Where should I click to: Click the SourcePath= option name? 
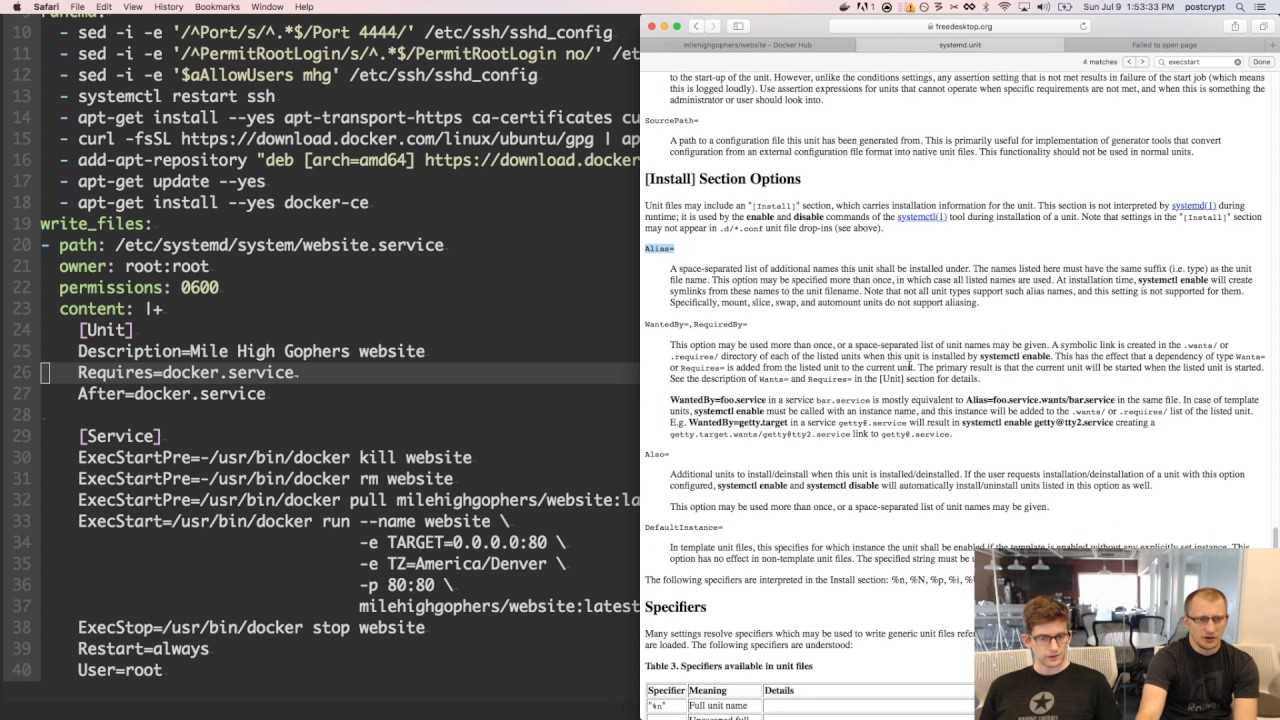671,121
